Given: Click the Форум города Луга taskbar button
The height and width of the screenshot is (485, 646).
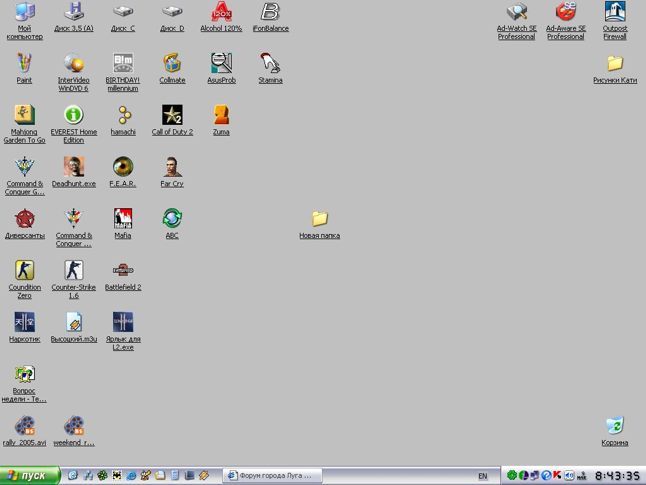Looking at the screenshot, I should pyautogui.click(x=270, y=476).
